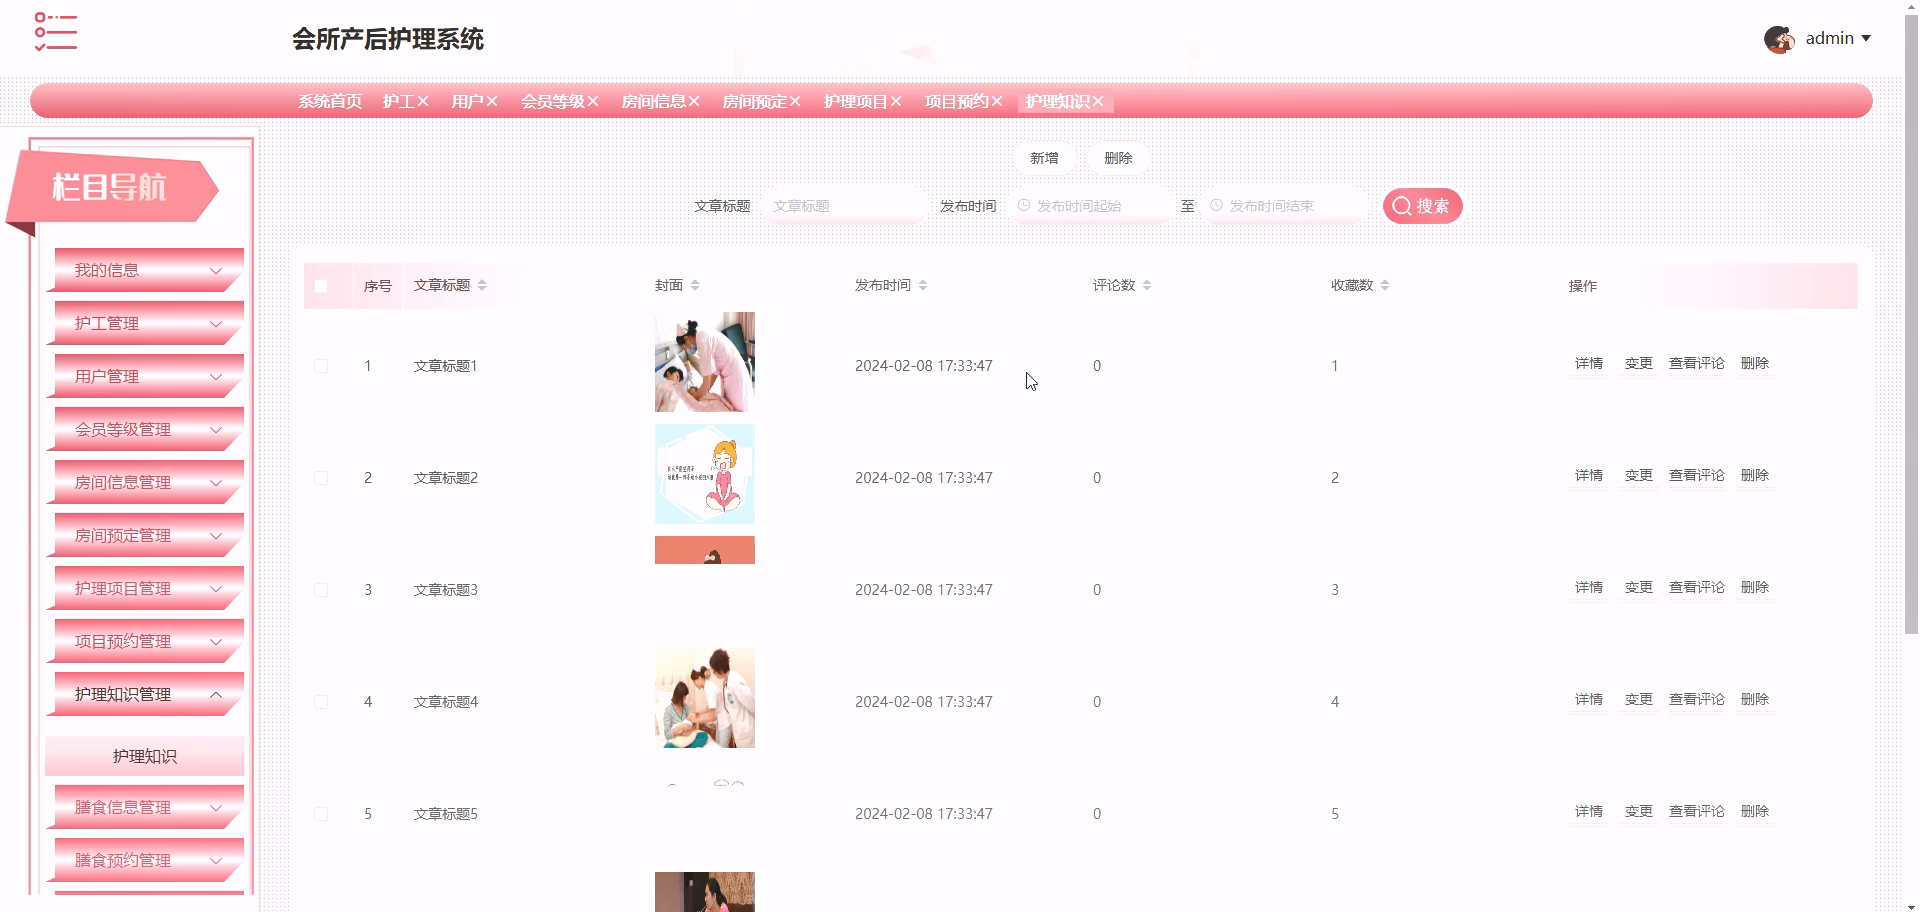Sort the table by 收藏数 column

coord(1385,284)
